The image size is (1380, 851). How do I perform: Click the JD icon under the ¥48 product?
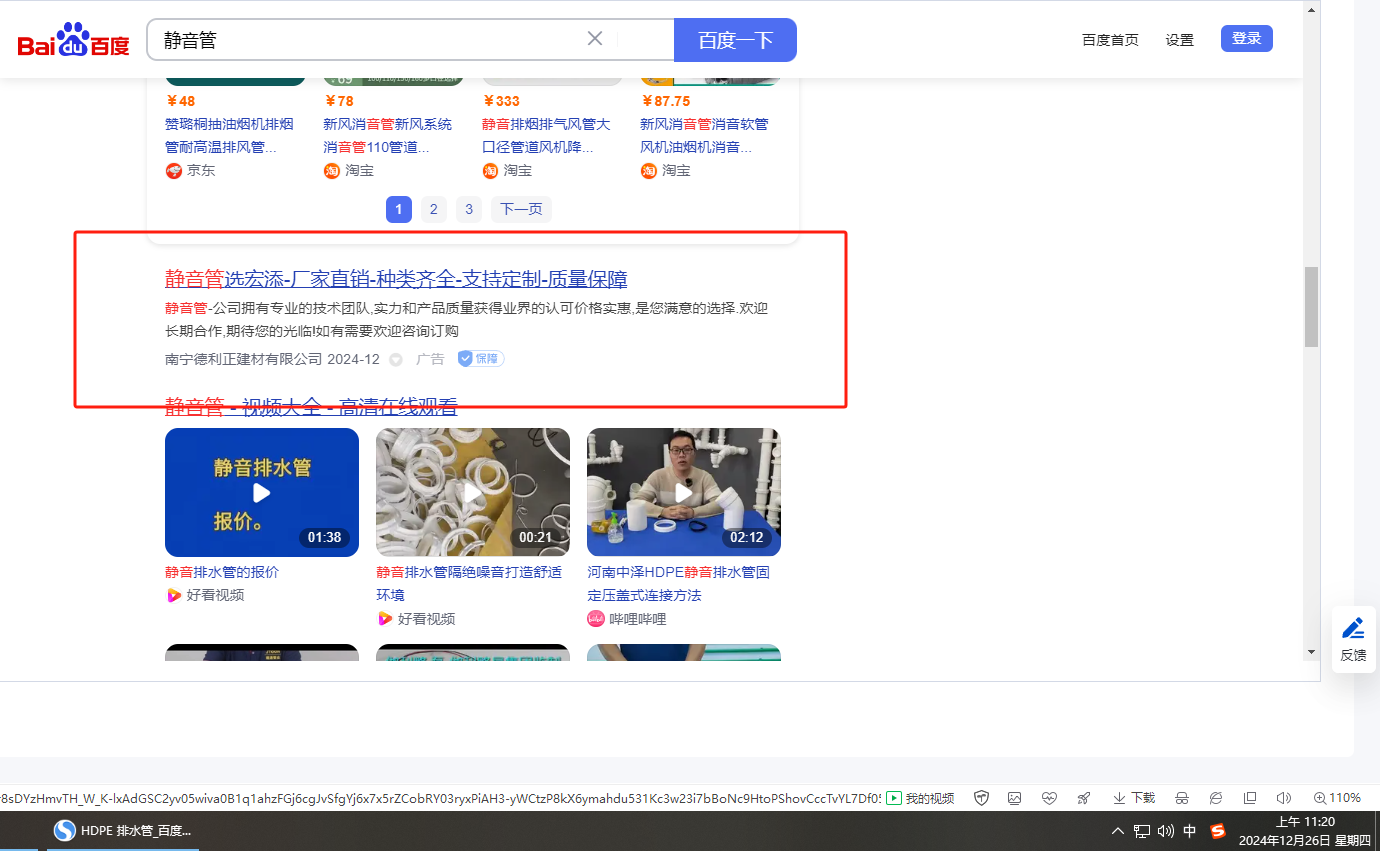174,170
